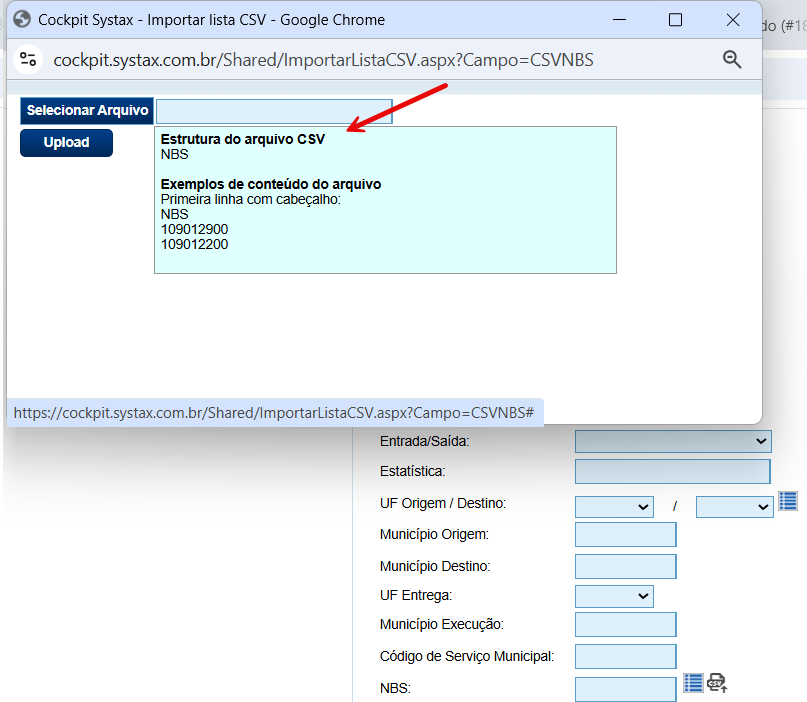Open the UF Origem / Destino list icon
The image size is (807, 702).
pos(788,501)
